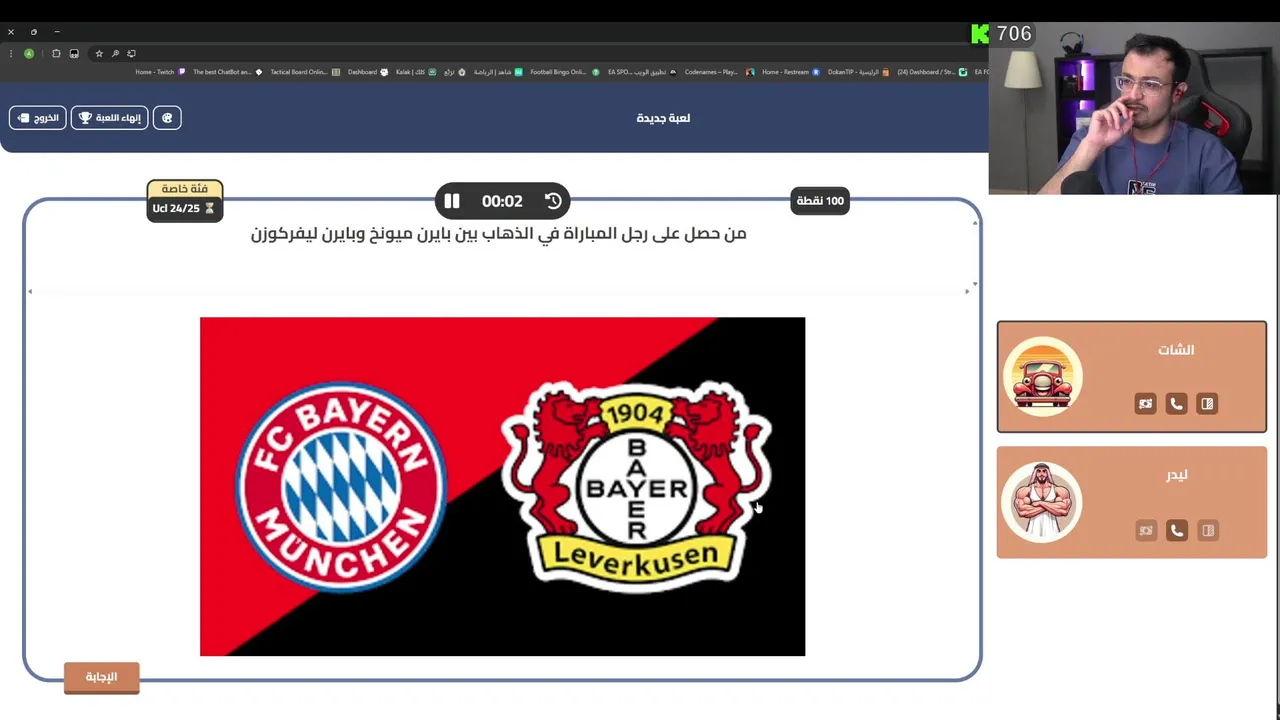
Task: Click the الخروج exit button
Action: (38, 118)
